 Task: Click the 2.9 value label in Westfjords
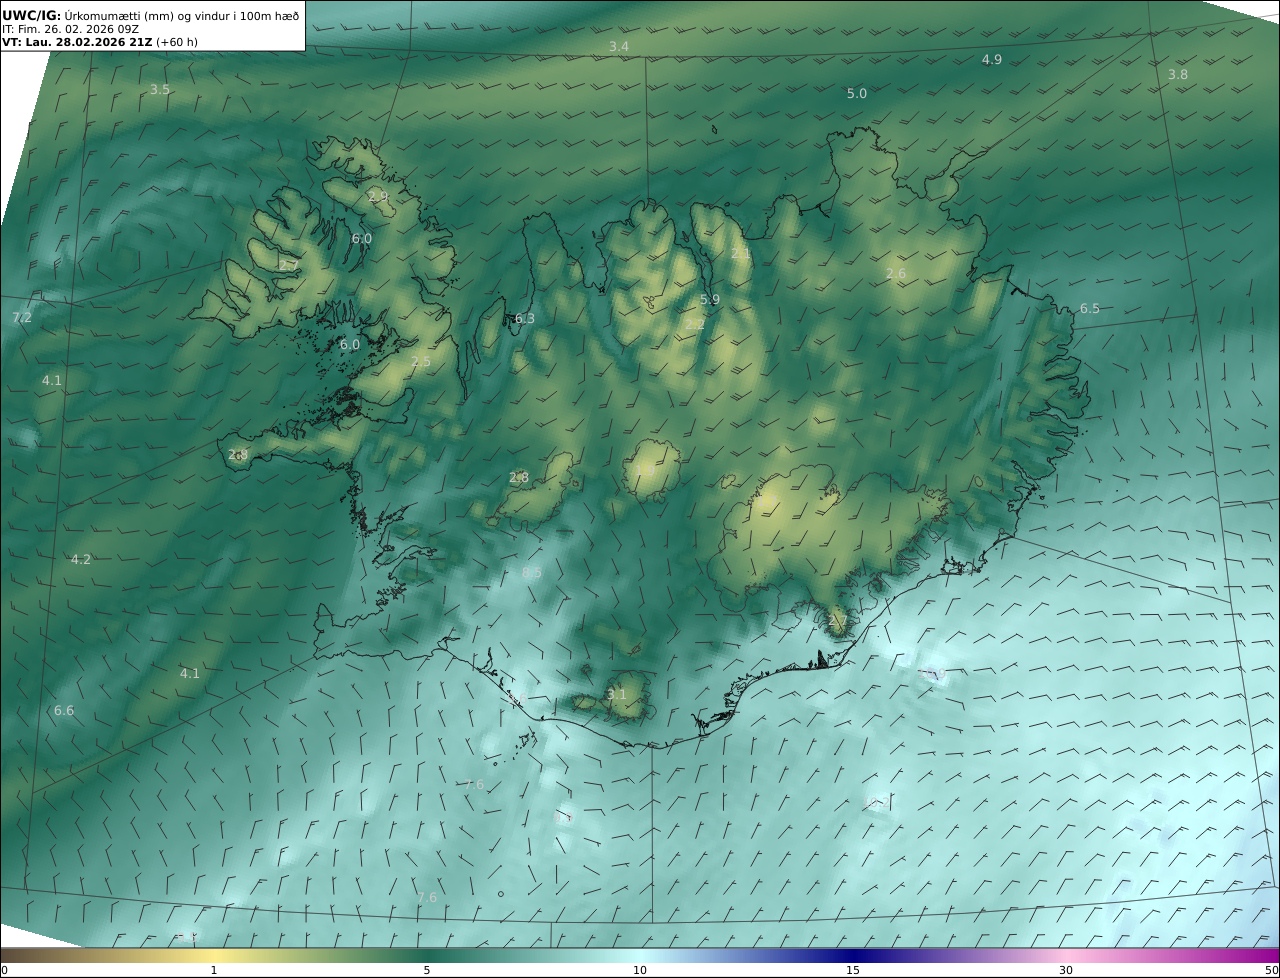[x=378, y=197]
